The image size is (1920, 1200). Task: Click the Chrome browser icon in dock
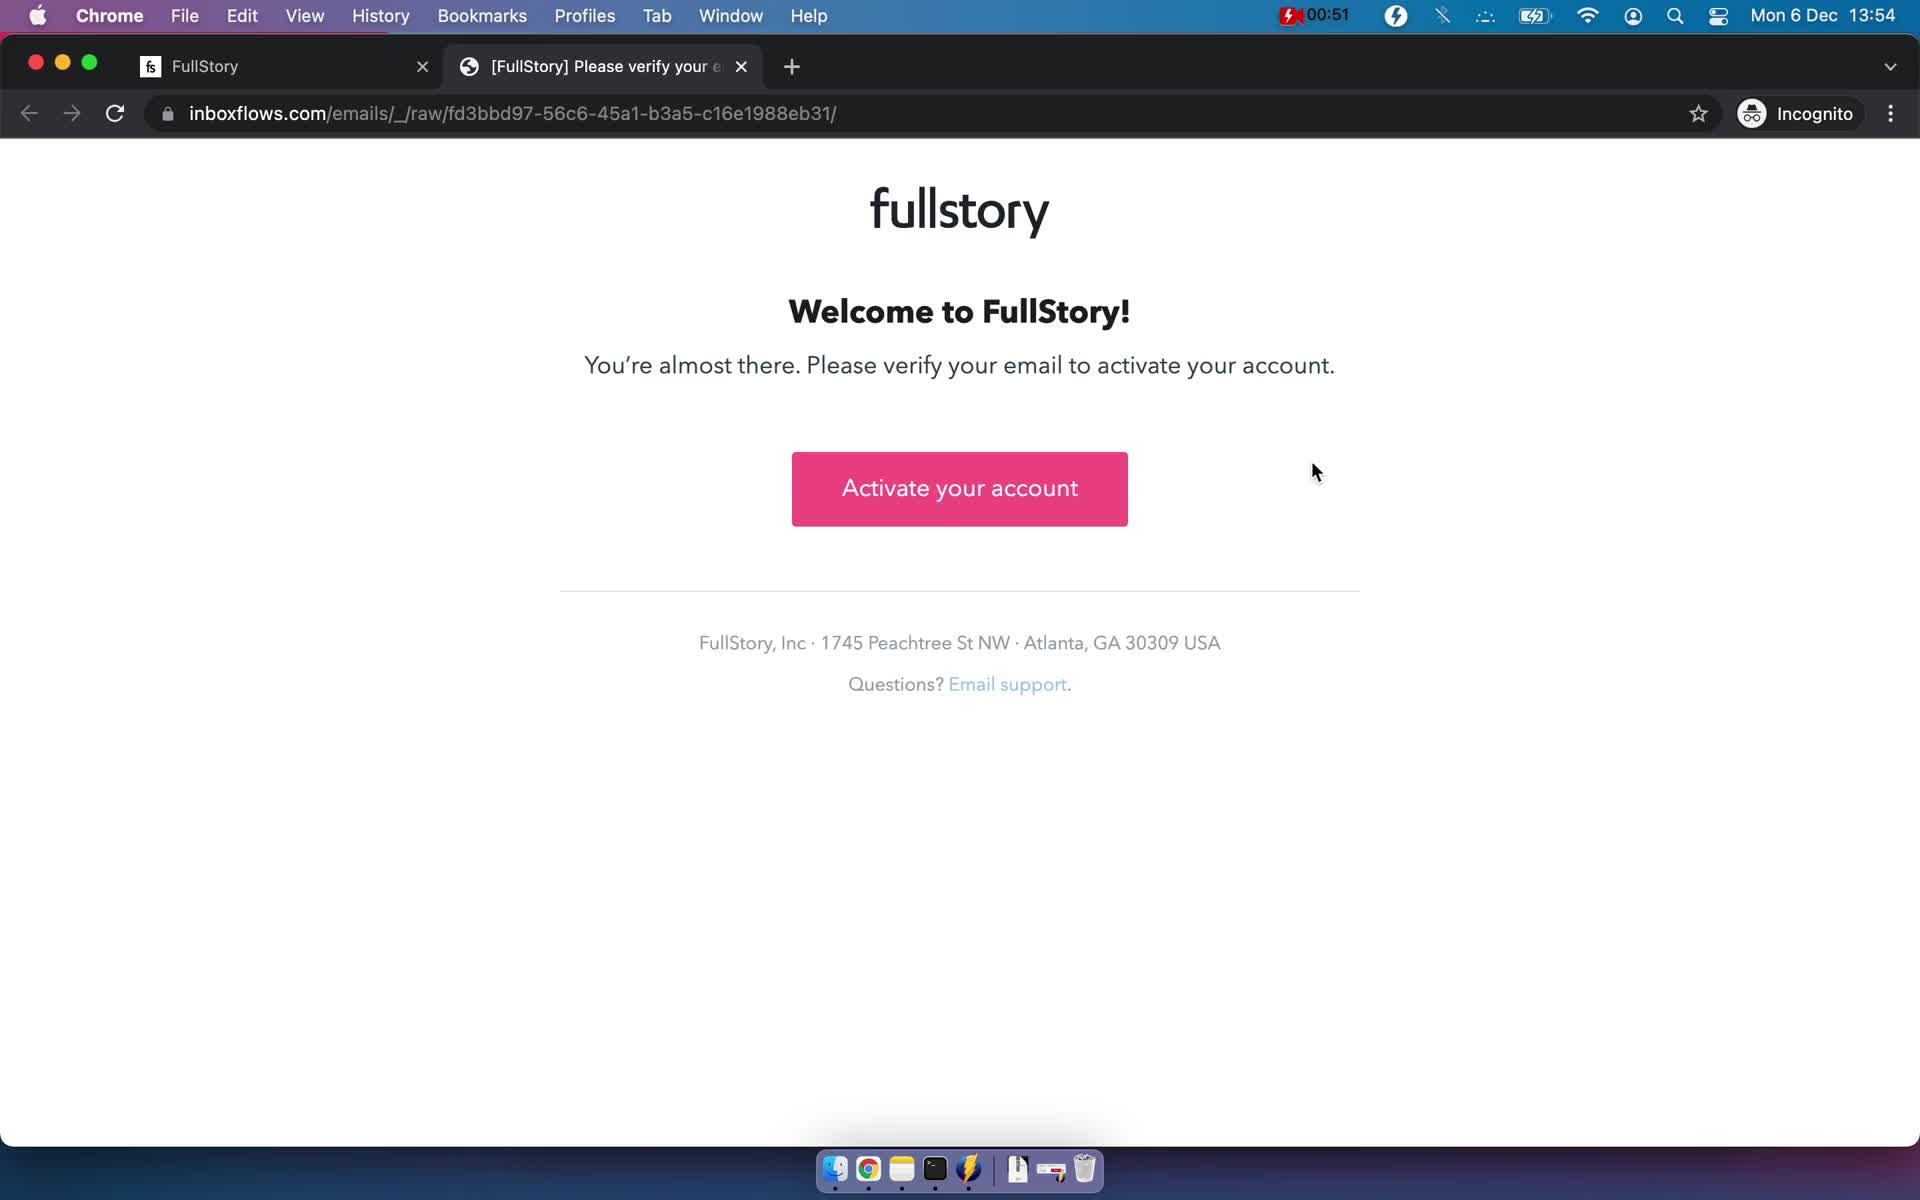click(x=867, y=1170)
